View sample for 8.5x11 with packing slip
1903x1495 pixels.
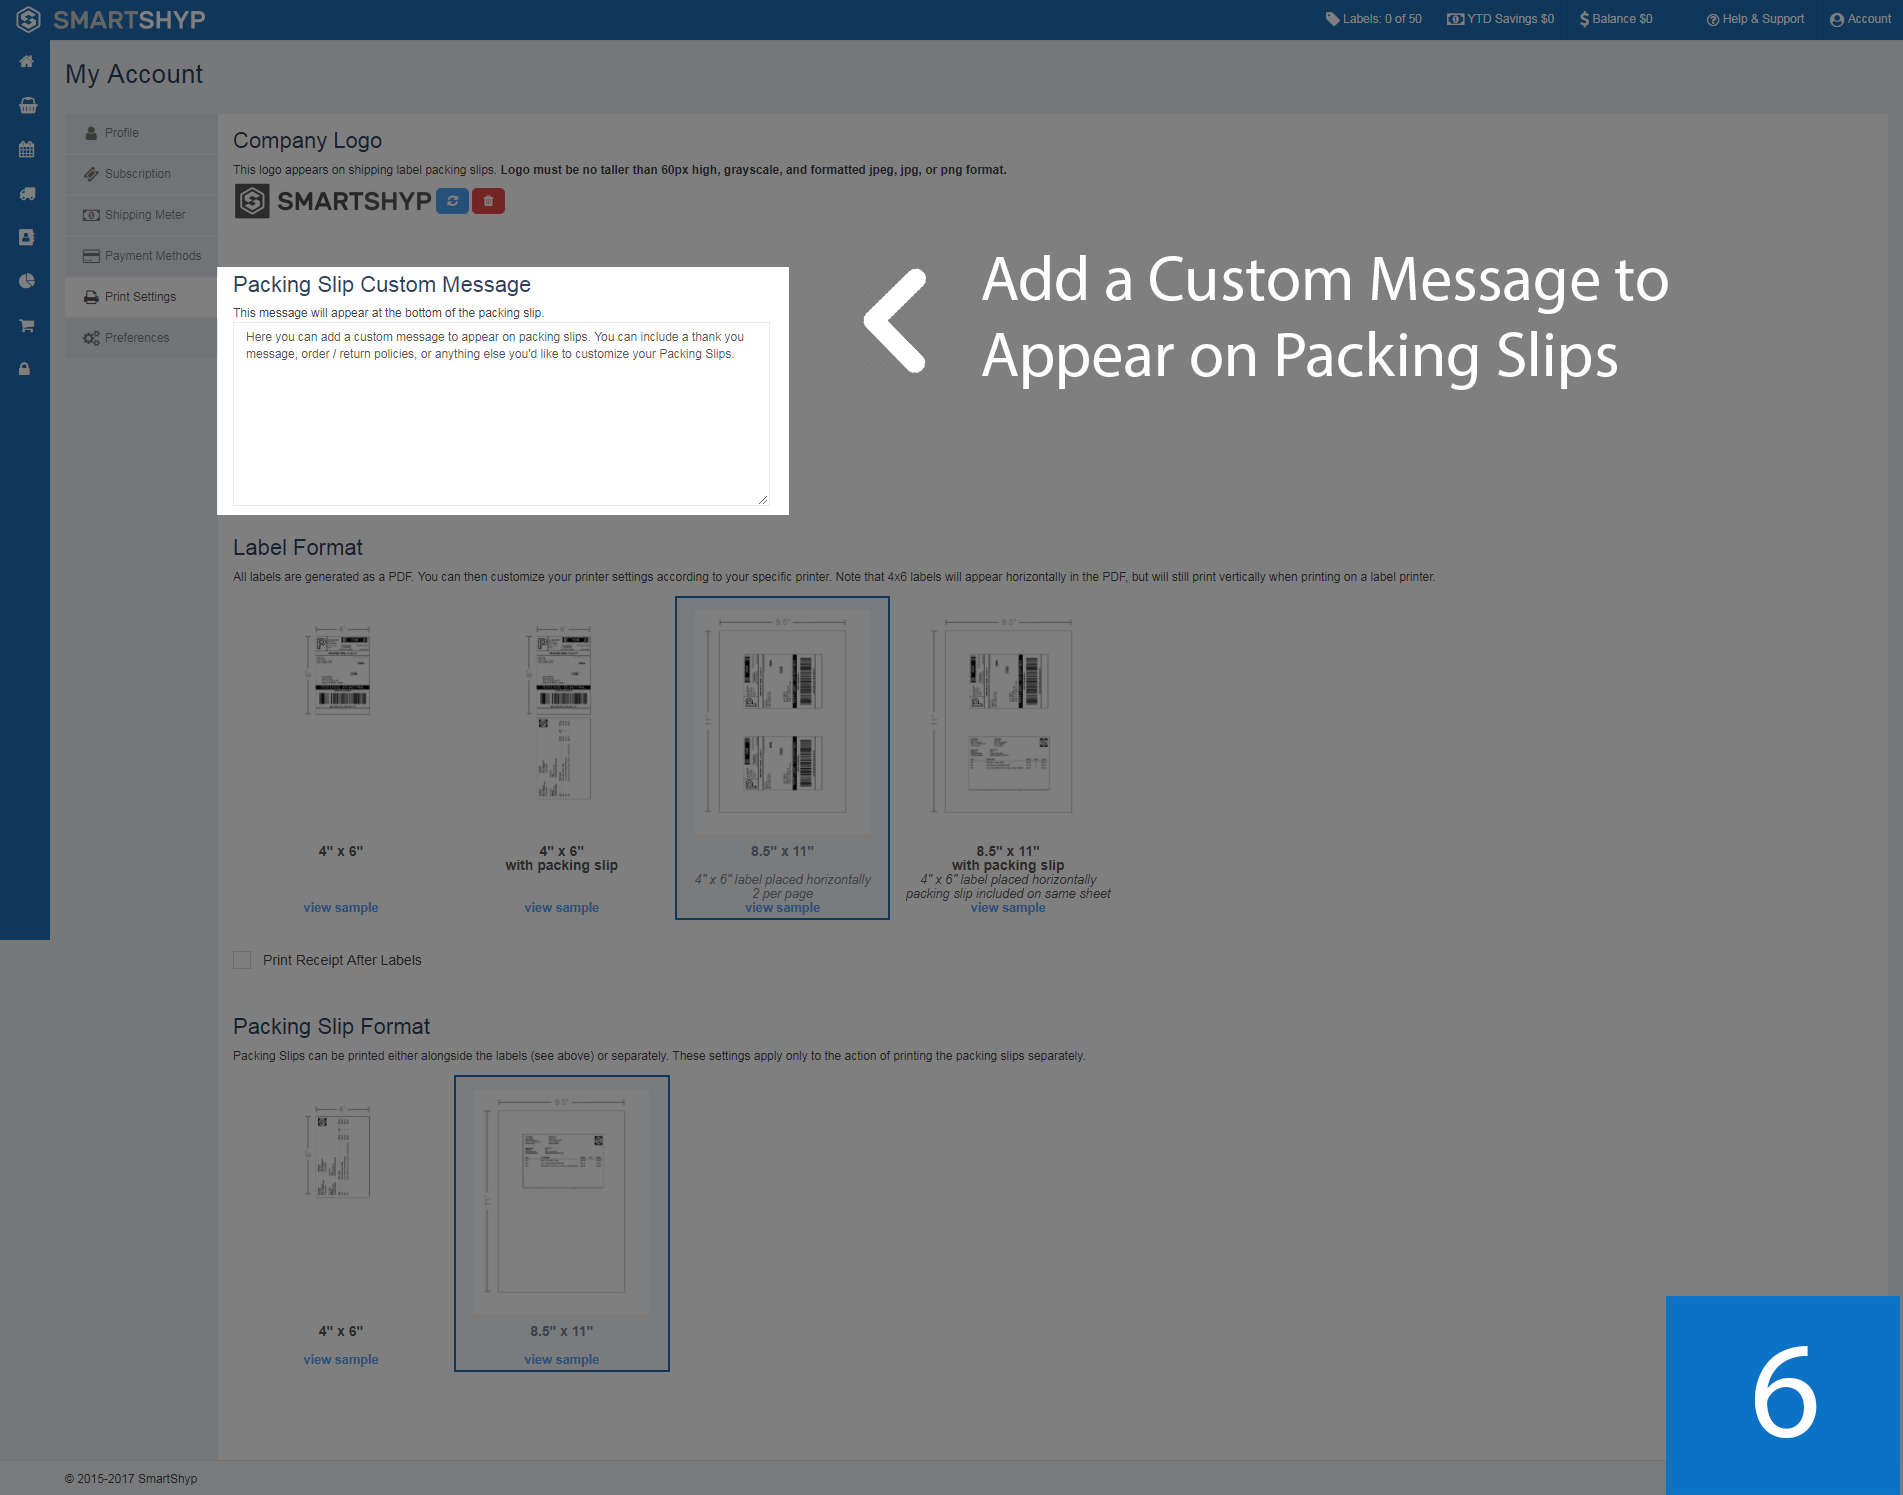pos(1008,908)
